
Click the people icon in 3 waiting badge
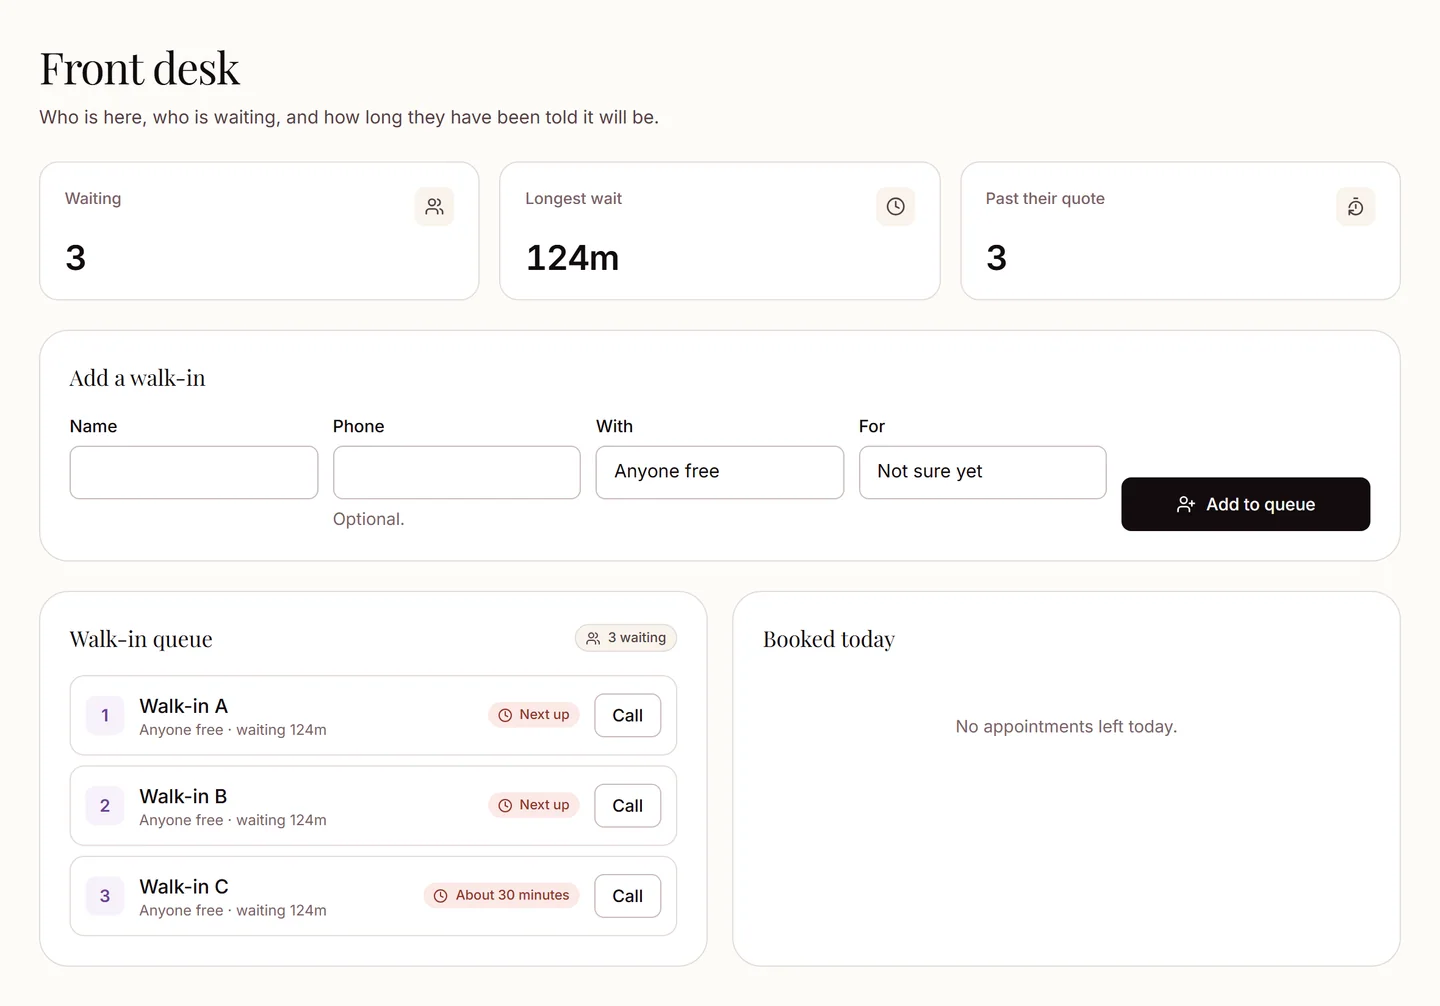593,638
